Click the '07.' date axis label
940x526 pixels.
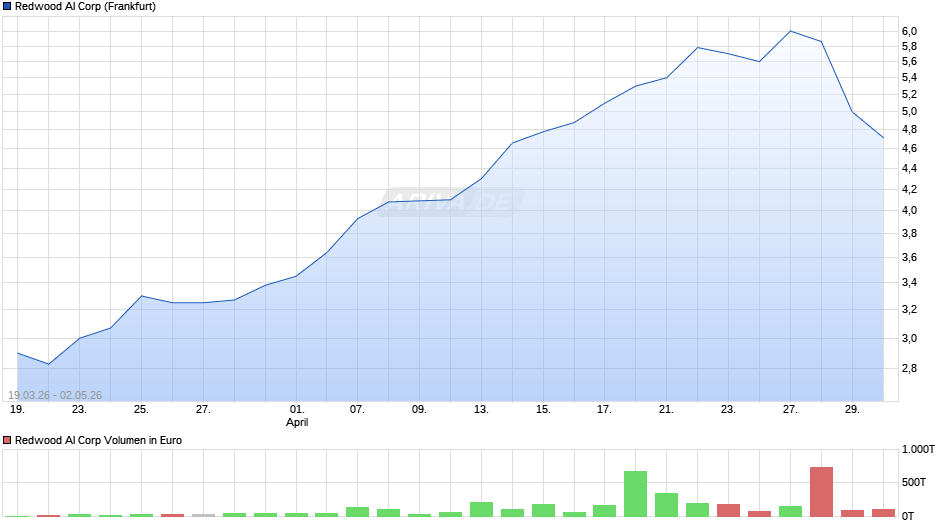[x=357, y=409]
